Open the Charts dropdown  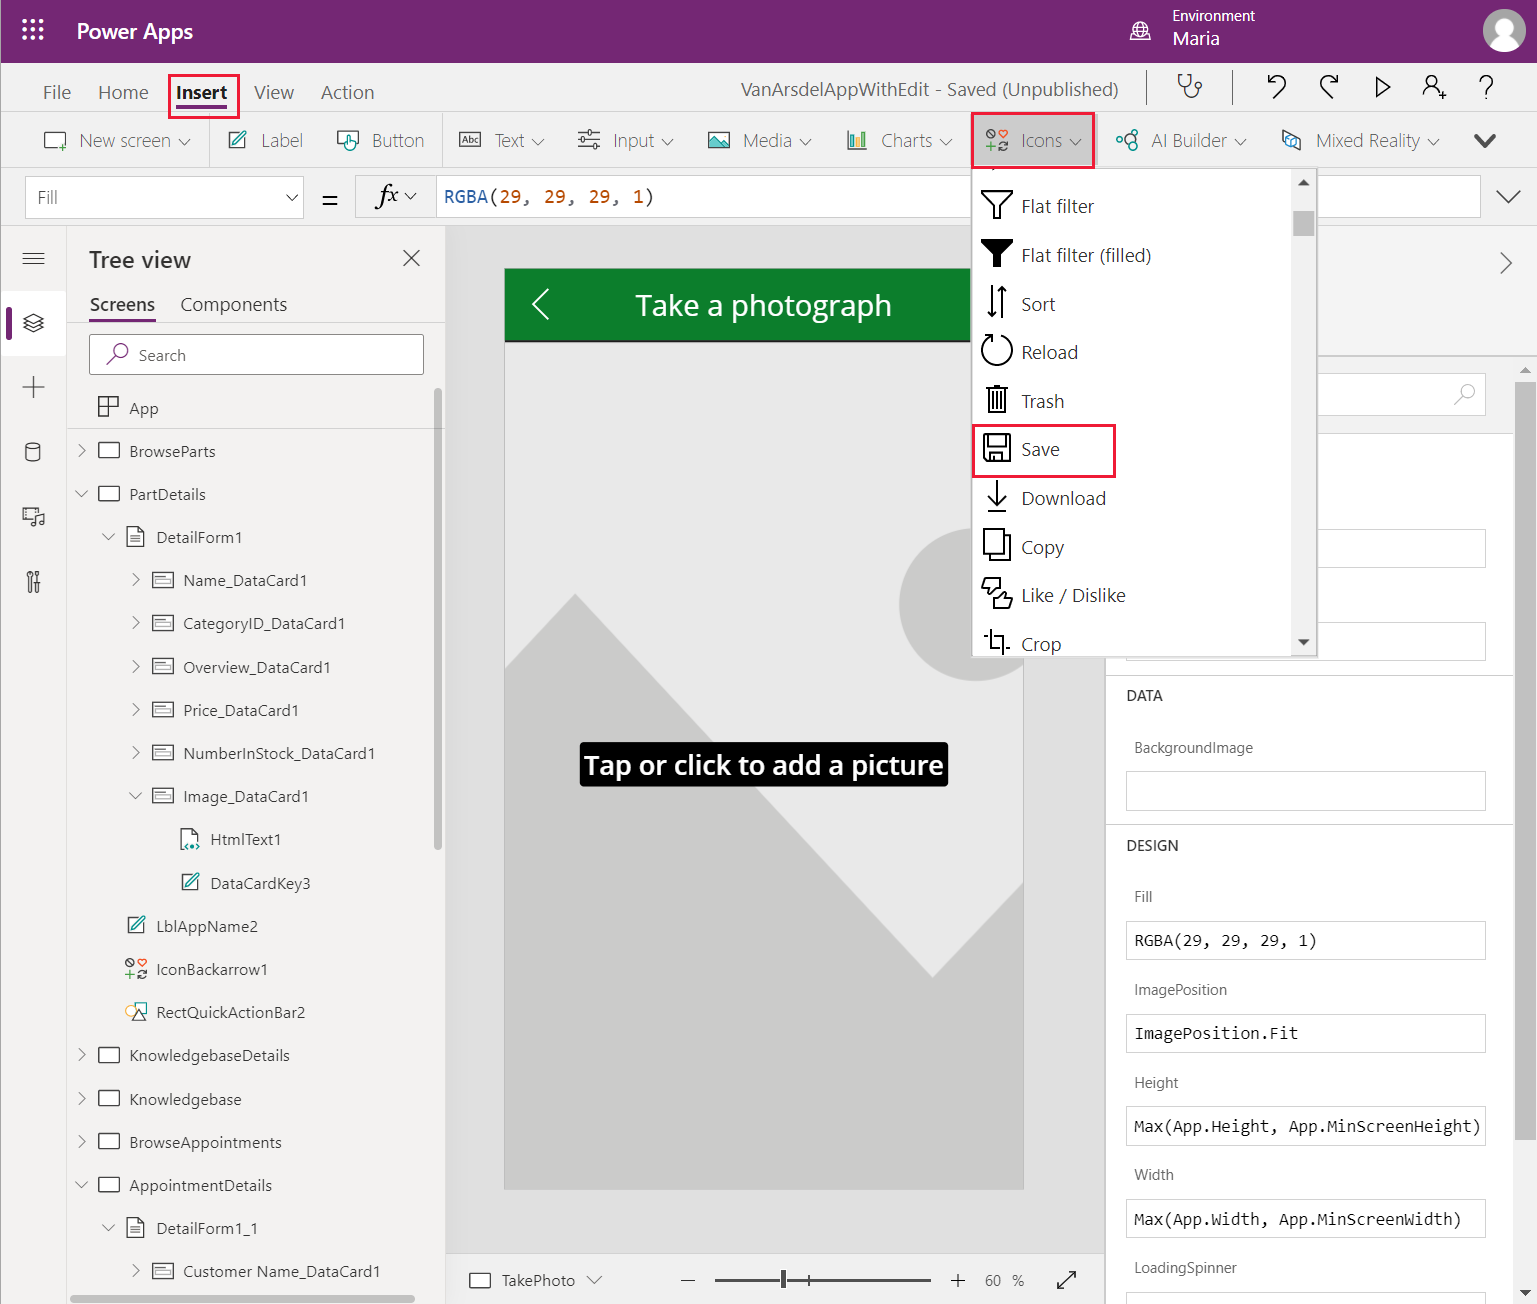tap(898, 140)
